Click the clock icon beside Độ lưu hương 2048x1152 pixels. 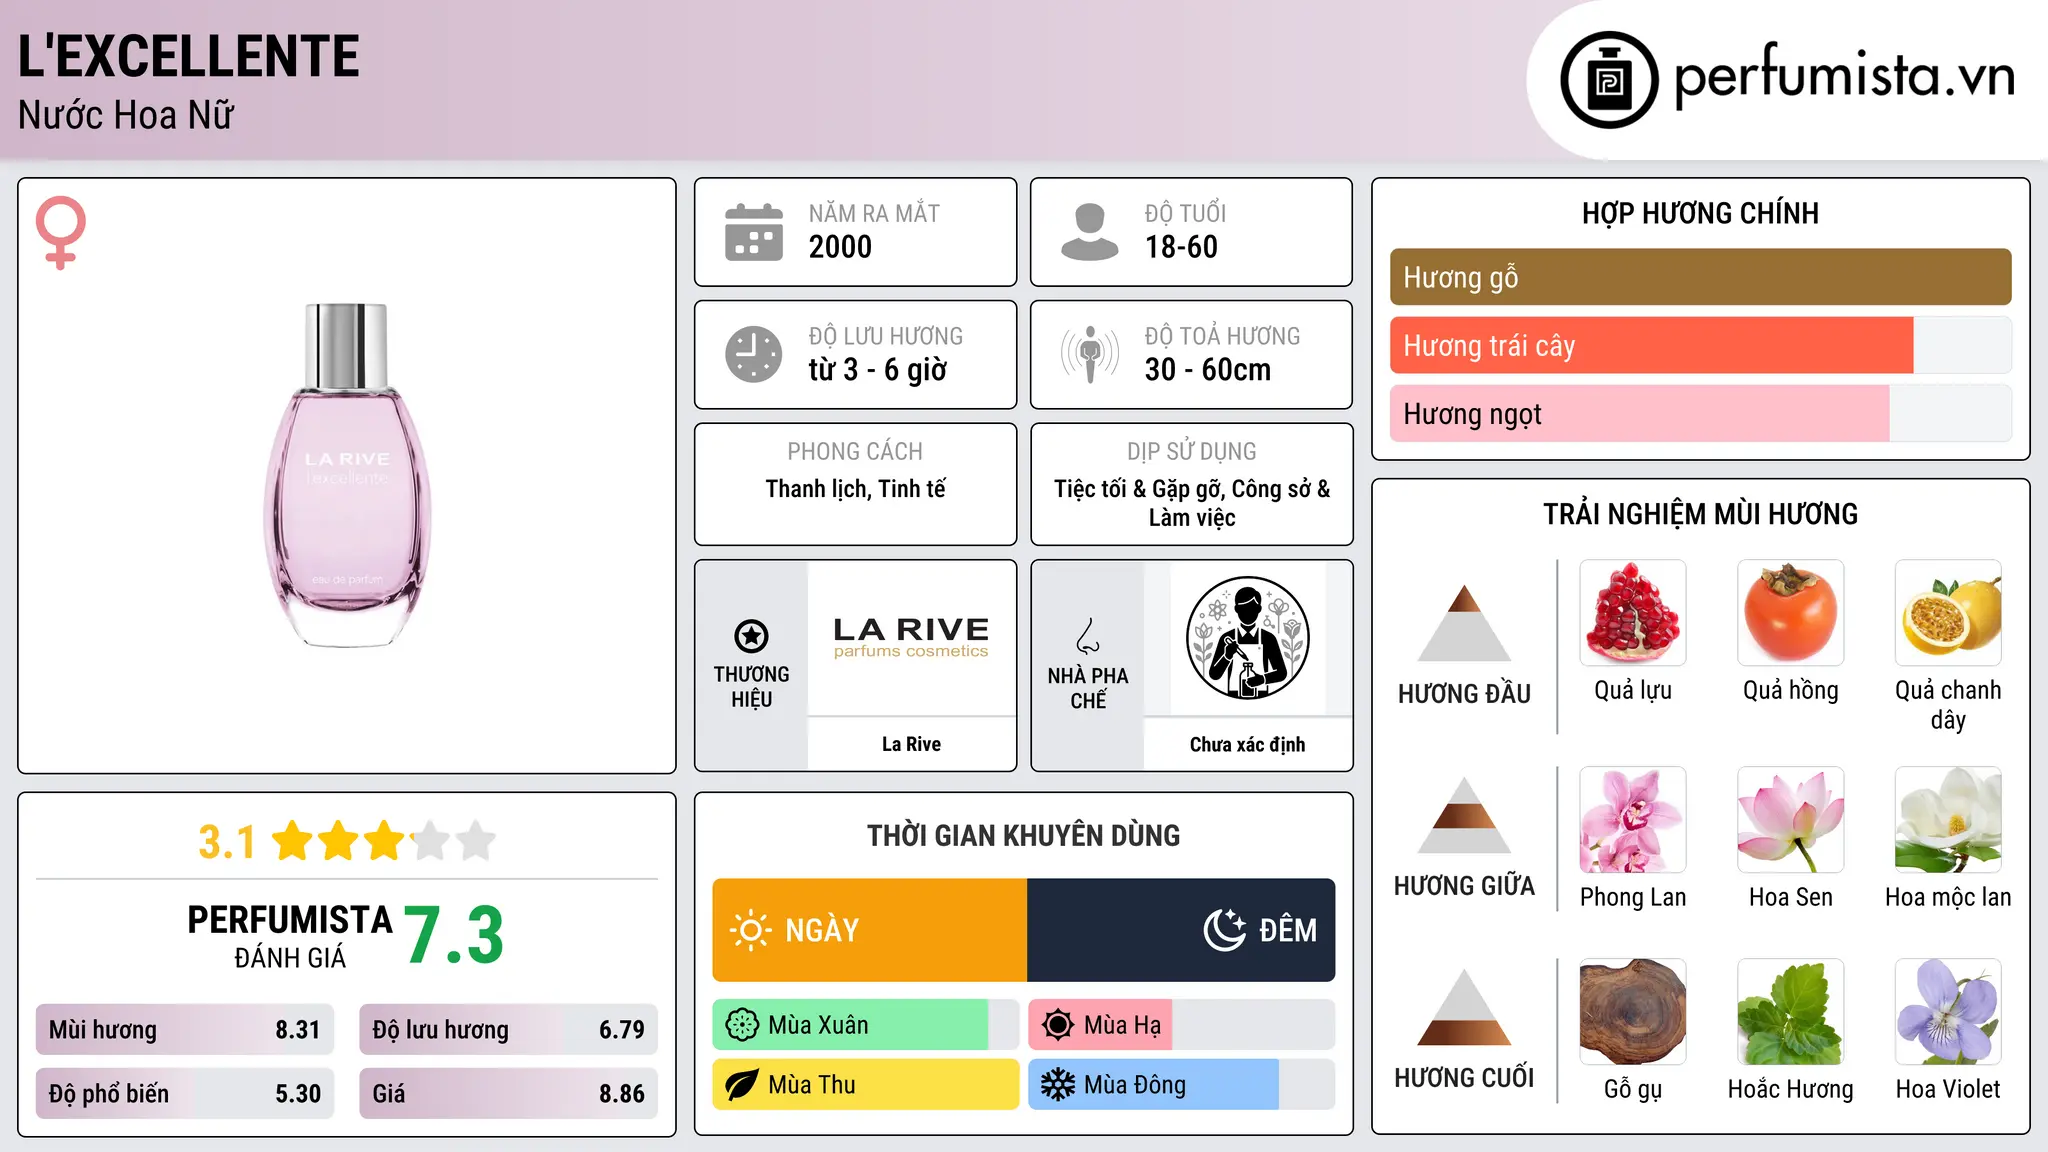coord(754,354)
